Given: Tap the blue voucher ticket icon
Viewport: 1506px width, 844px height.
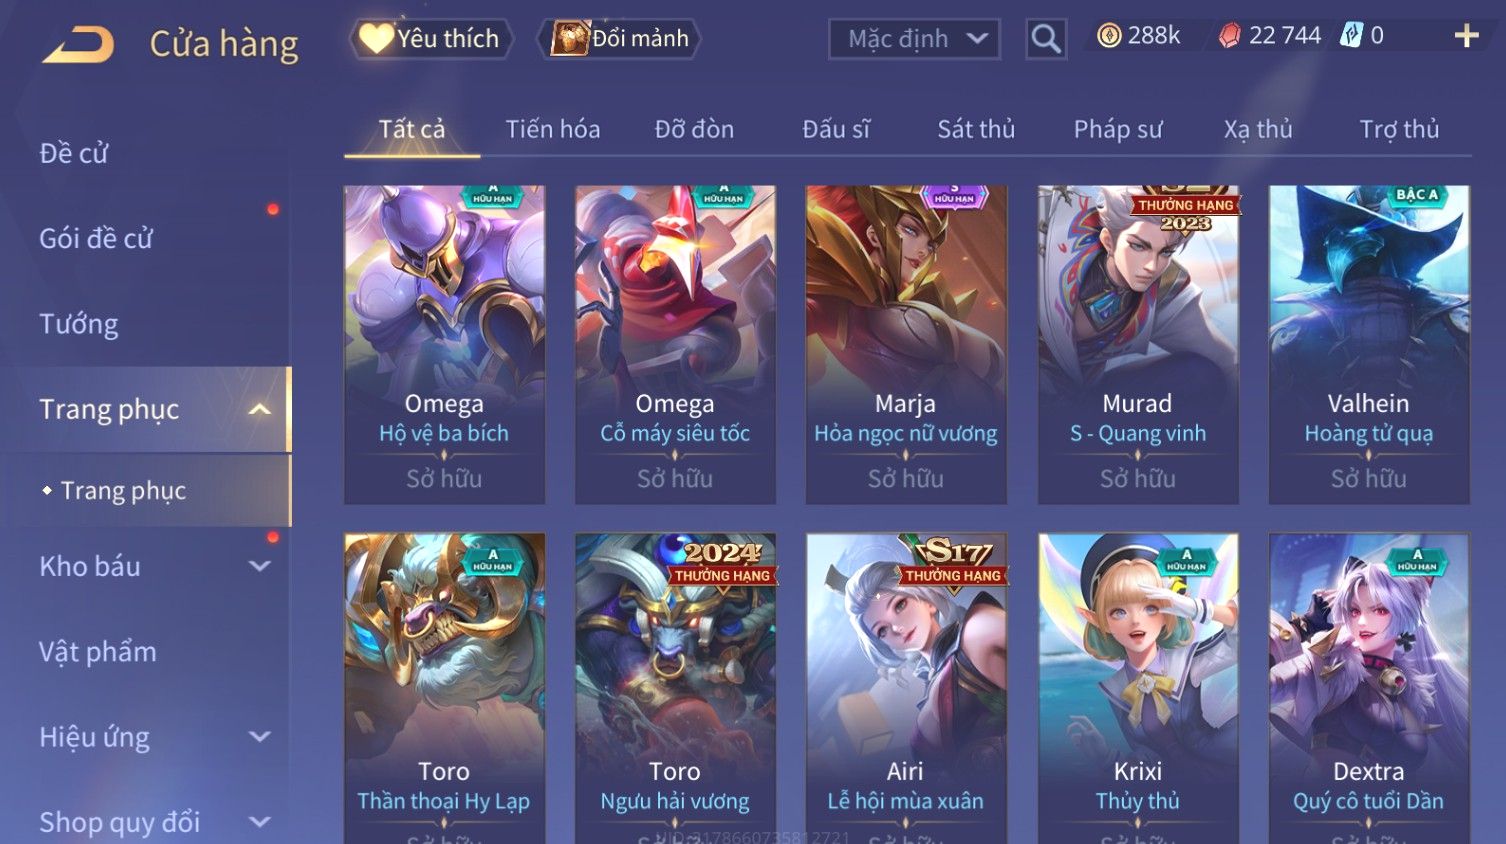Looking at the screenshot, I should [x=1351, y=35].
